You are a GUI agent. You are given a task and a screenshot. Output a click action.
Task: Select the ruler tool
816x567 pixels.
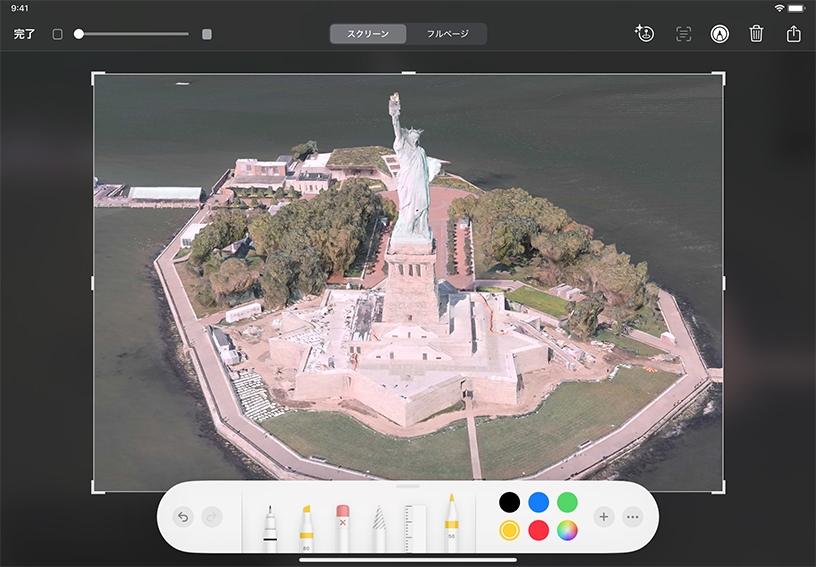pos(415,528)
